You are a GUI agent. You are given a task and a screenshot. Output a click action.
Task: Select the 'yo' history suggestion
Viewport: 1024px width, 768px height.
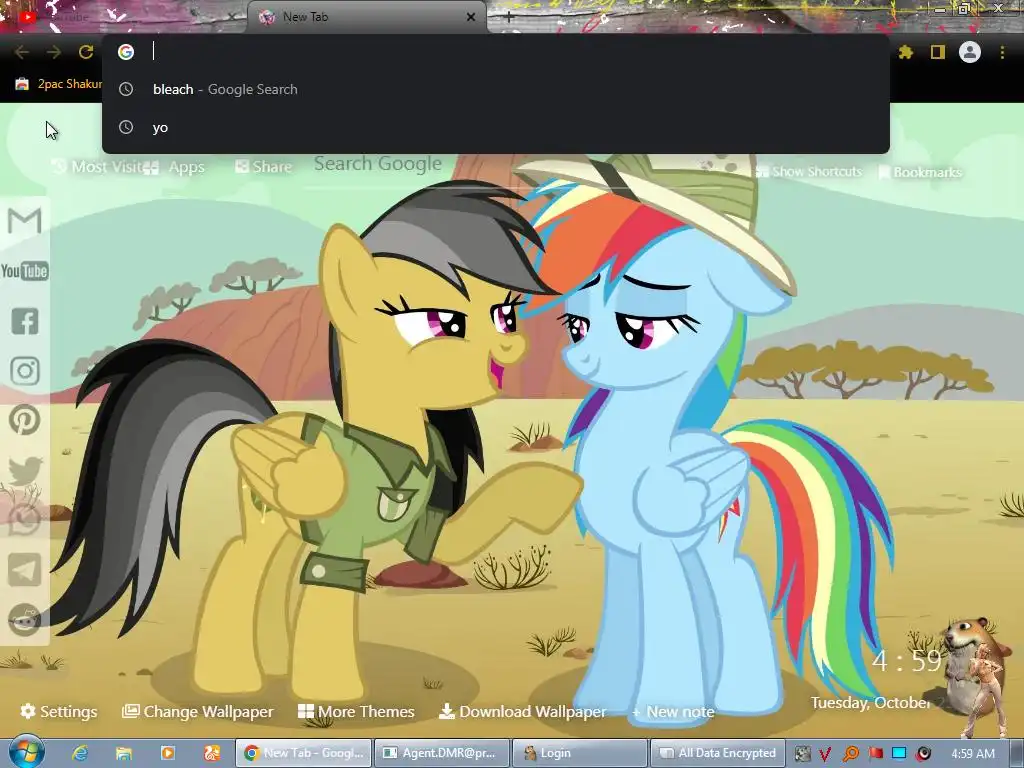click(x=495, y=127)
